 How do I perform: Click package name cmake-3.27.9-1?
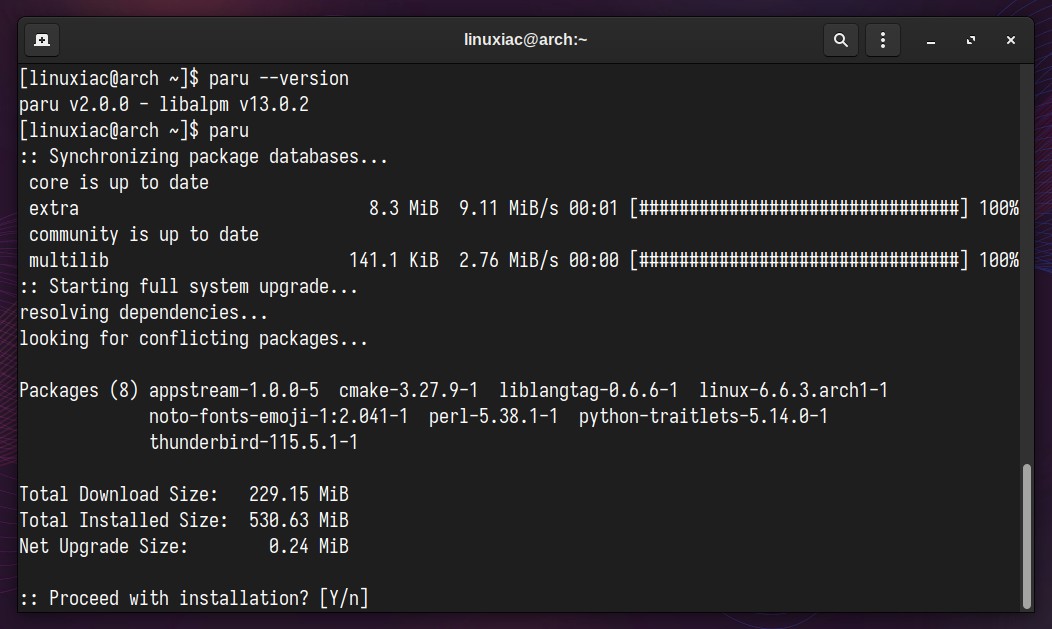tap(409, 390)
